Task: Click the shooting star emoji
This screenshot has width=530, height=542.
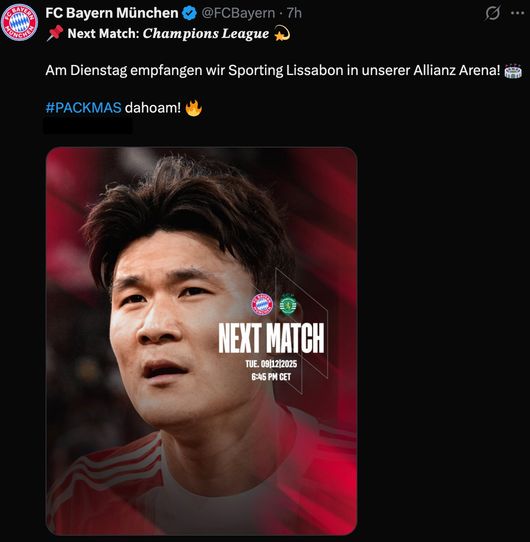Action: (282, 33)
